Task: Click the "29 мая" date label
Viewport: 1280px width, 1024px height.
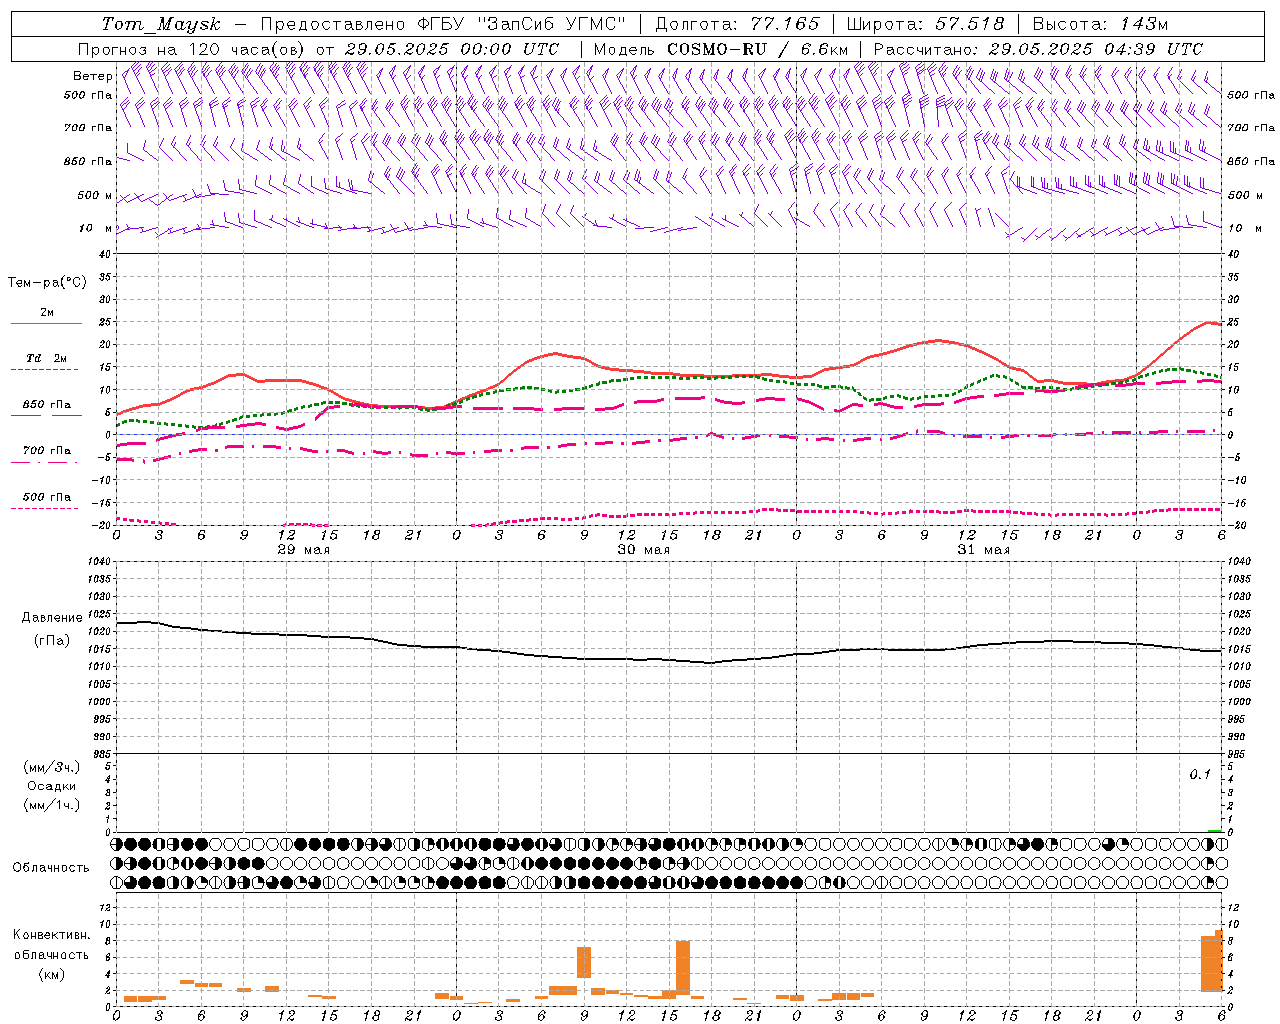Action: point(304,550)
